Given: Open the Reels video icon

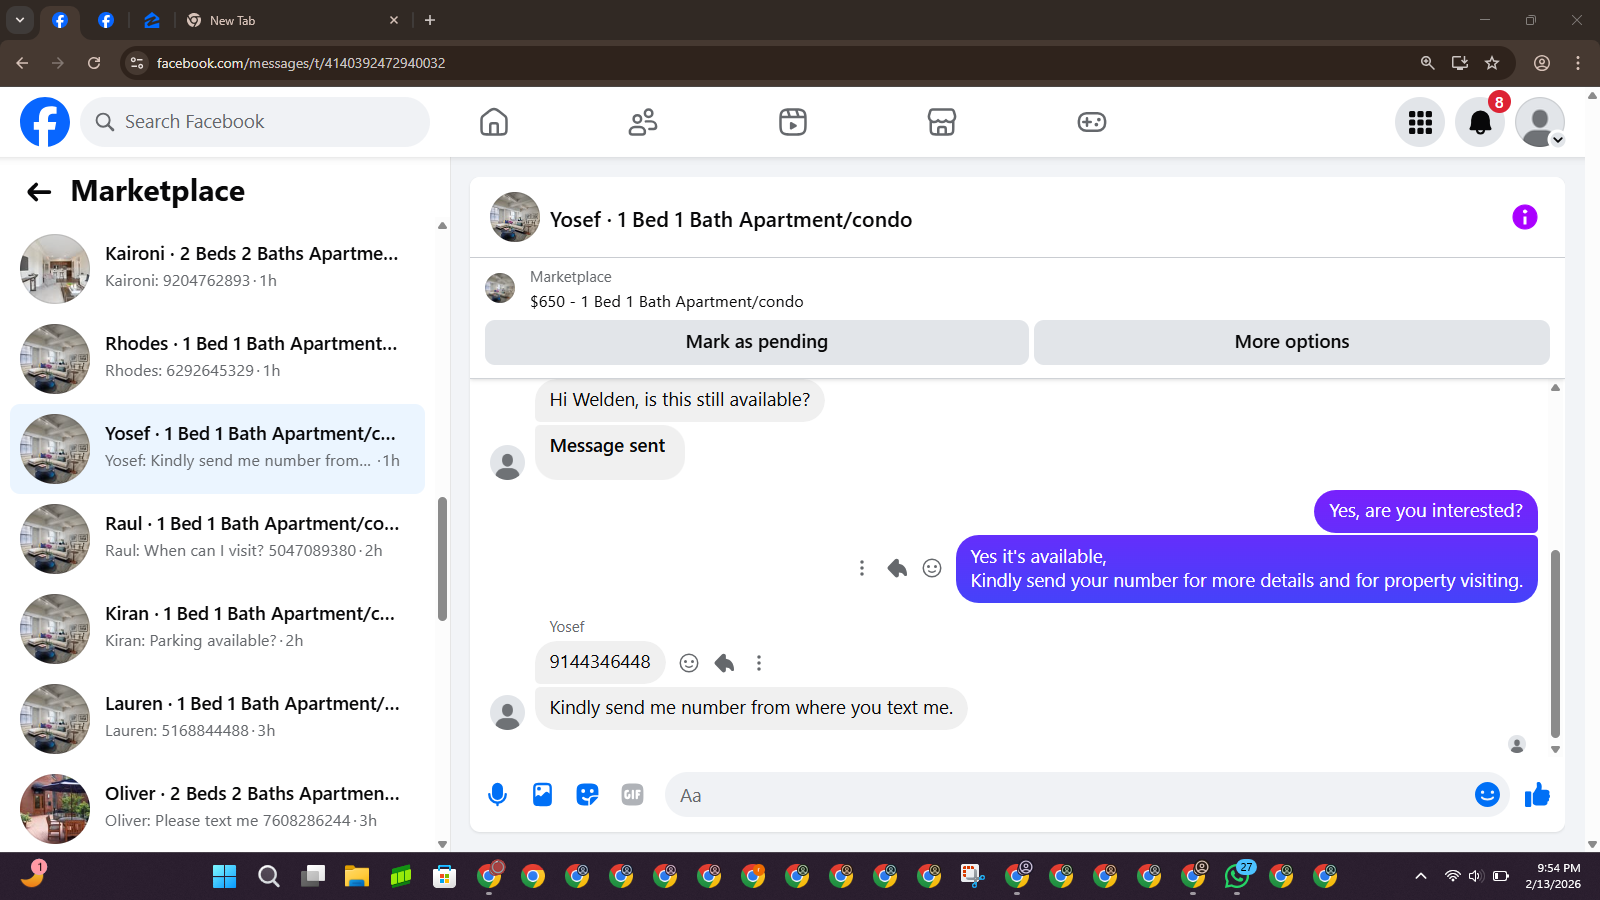Looking at the screenshot, I should coord(793,122).
